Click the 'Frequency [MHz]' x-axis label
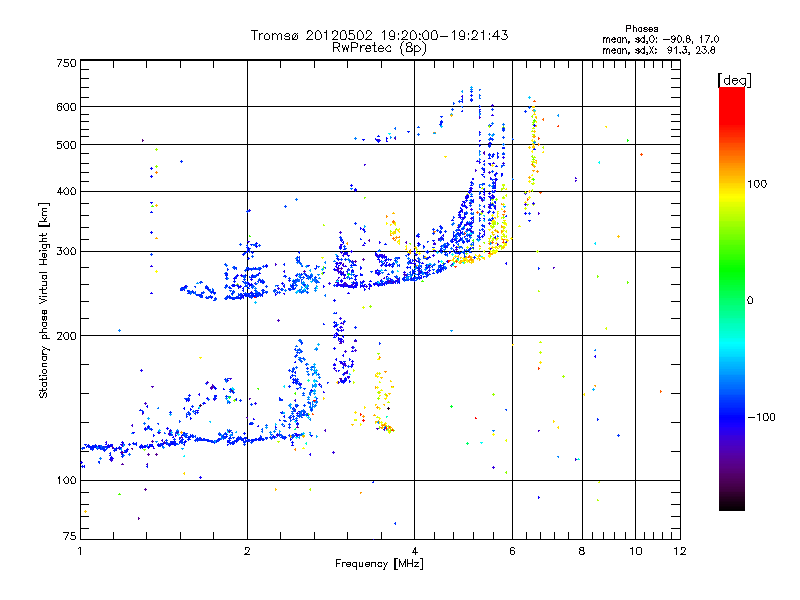The image size is (800, 600). 379,564
